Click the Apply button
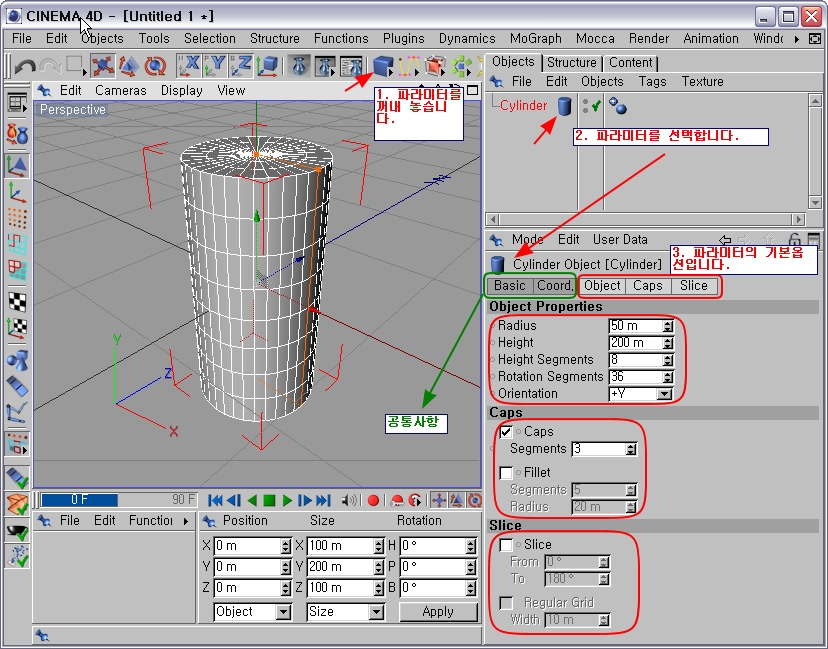The width and height of the screenshot is (828, 649). pos(438,612)
